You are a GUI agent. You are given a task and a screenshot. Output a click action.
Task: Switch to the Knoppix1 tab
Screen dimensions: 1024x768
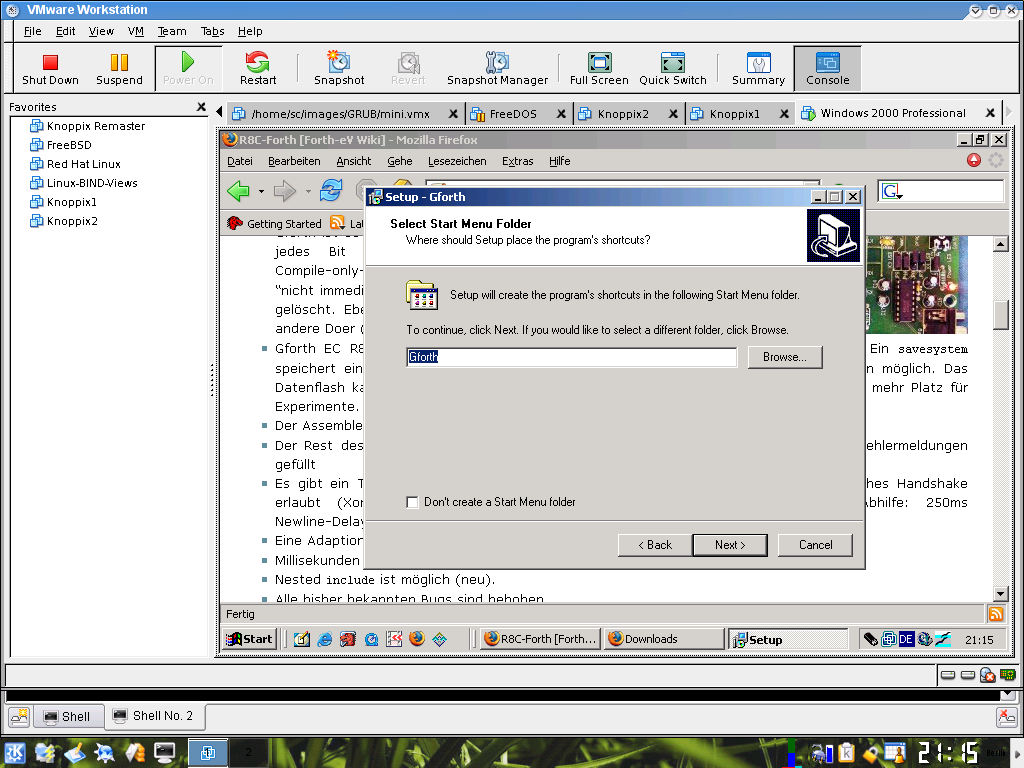(x=735, y=114)
